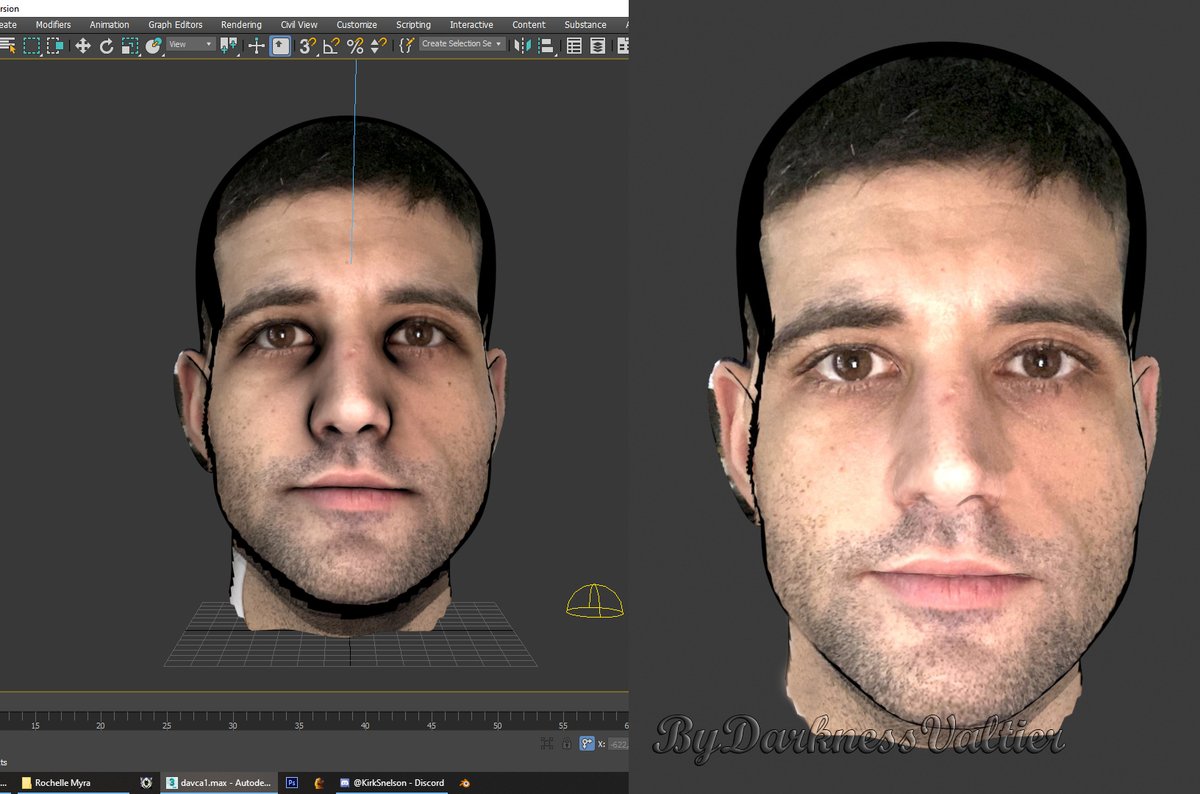Viewport: 1200px width, 794px height.
Task: Open the Civil View menu
Action: pos(299,24)
